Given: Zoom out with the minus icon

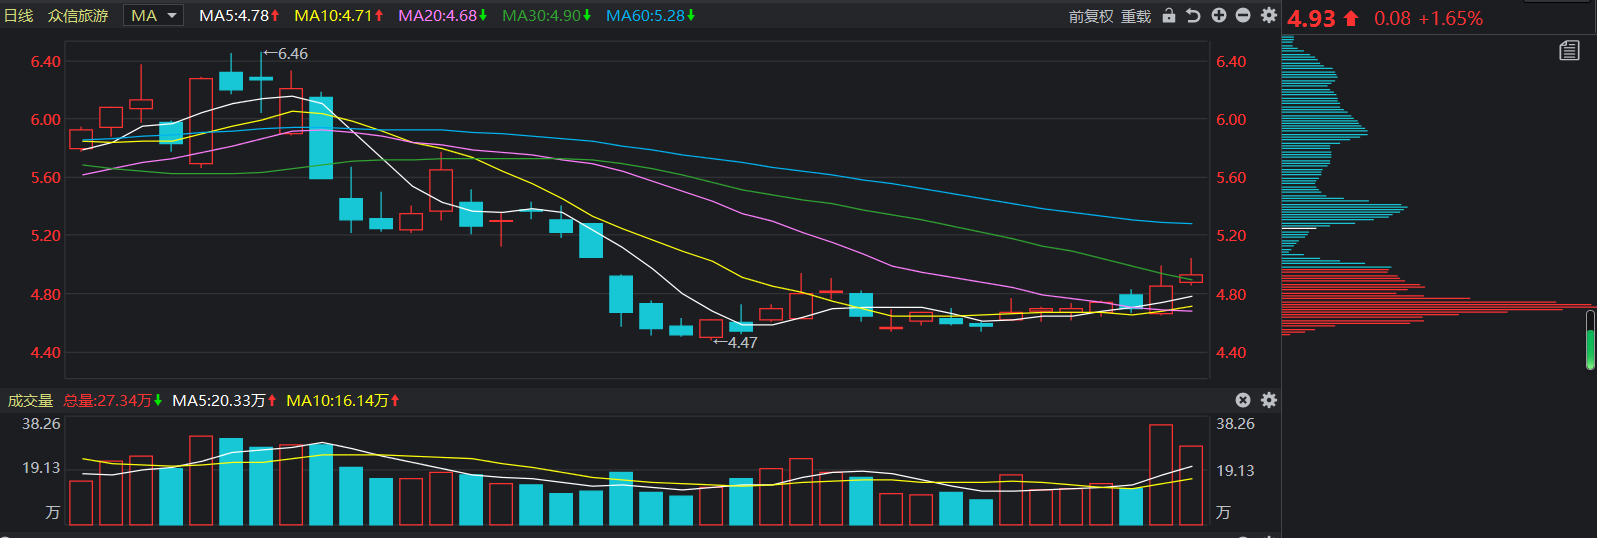Looking at the screenshot, I should 1243,16.
